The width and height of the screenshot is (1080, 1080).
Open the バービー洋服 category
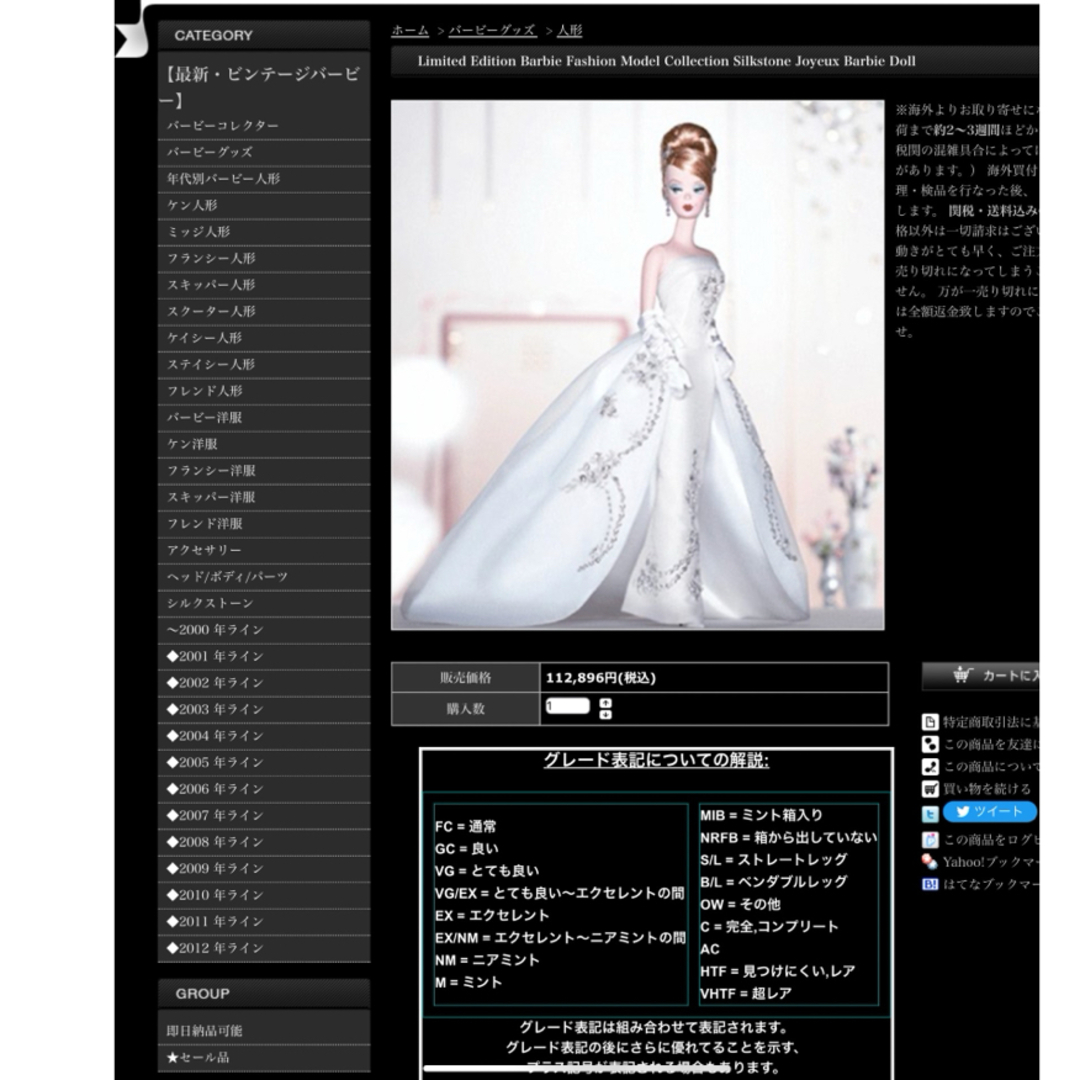point(264,417)
